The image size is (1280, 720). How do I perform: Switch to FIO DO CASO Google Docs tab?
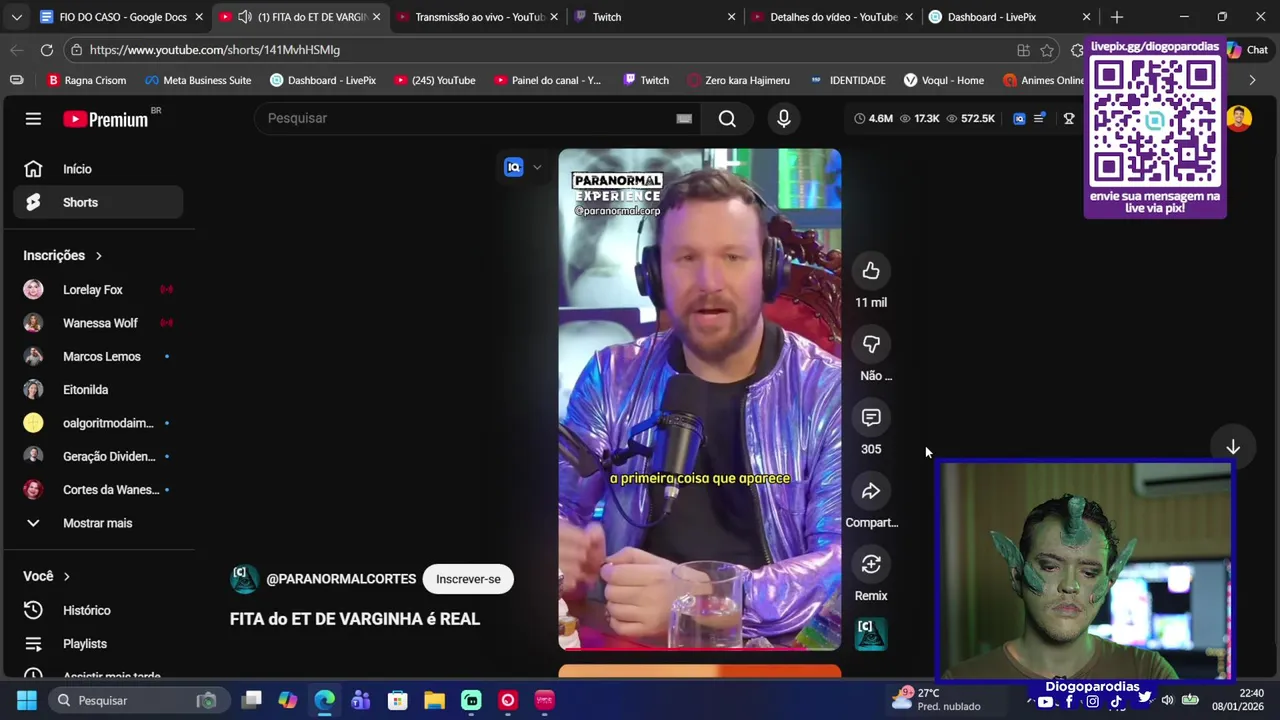pos(121,17)
